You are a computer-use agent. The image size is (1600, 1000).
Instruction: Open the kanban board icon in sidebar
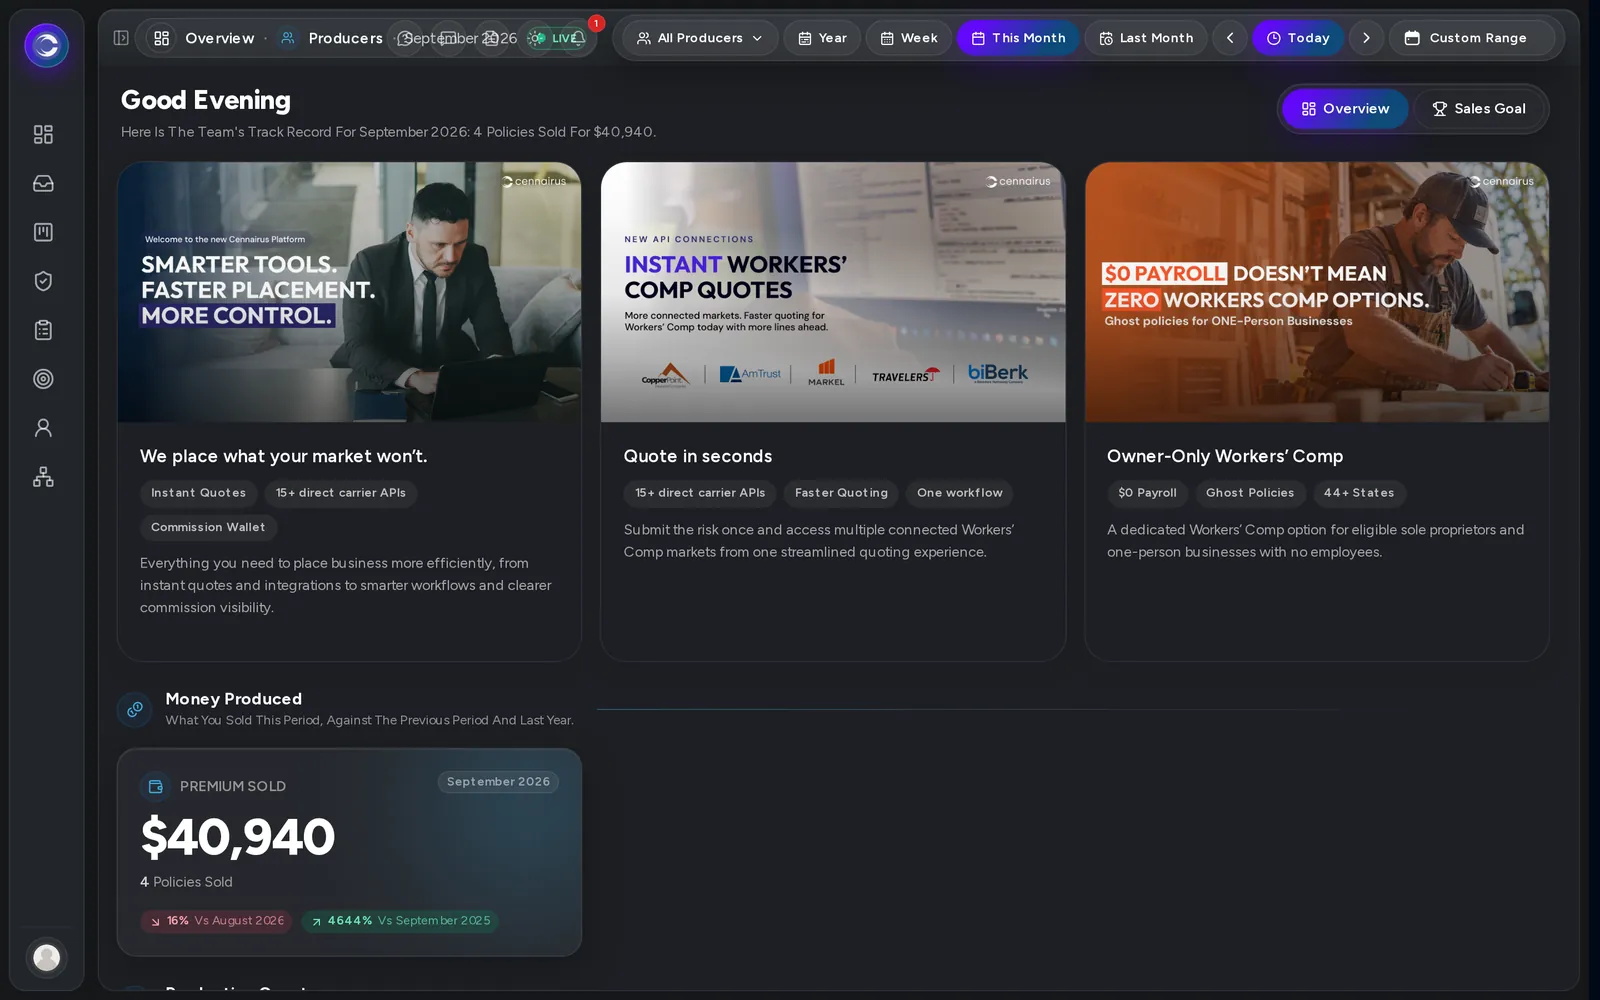point(43,232)
